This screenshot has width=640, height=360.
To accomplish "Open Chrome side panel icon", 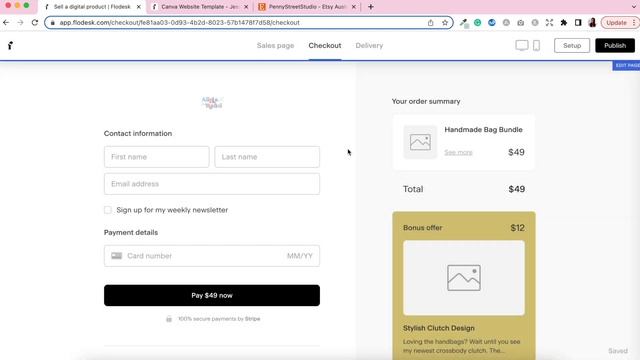I will click(x=578, y=23).
